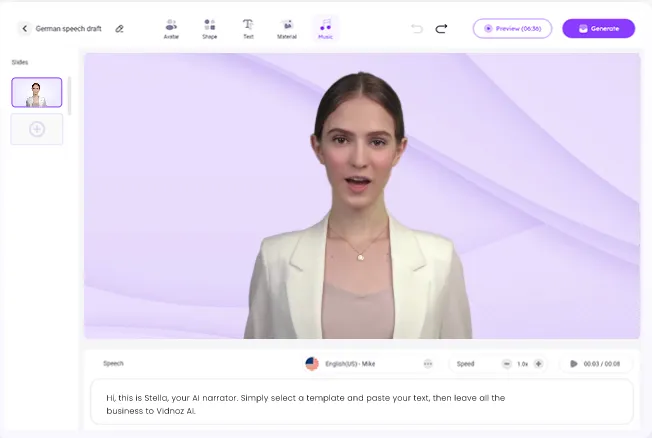Increase speech speed with plus

(538, 364)
